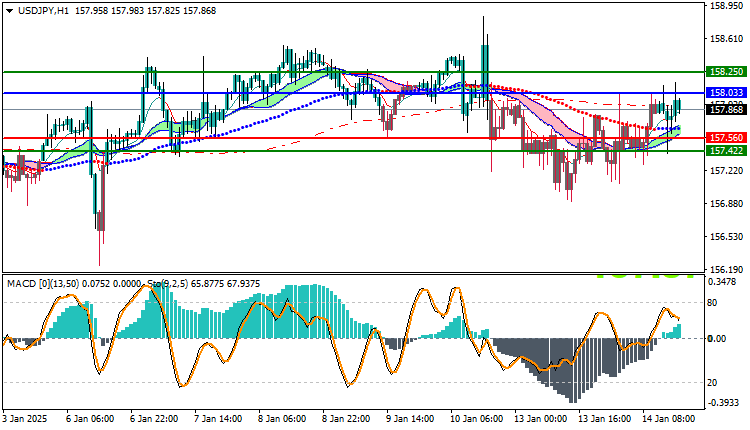
Task: Click the 157.220 price scale value
Action: click(727, 171)
